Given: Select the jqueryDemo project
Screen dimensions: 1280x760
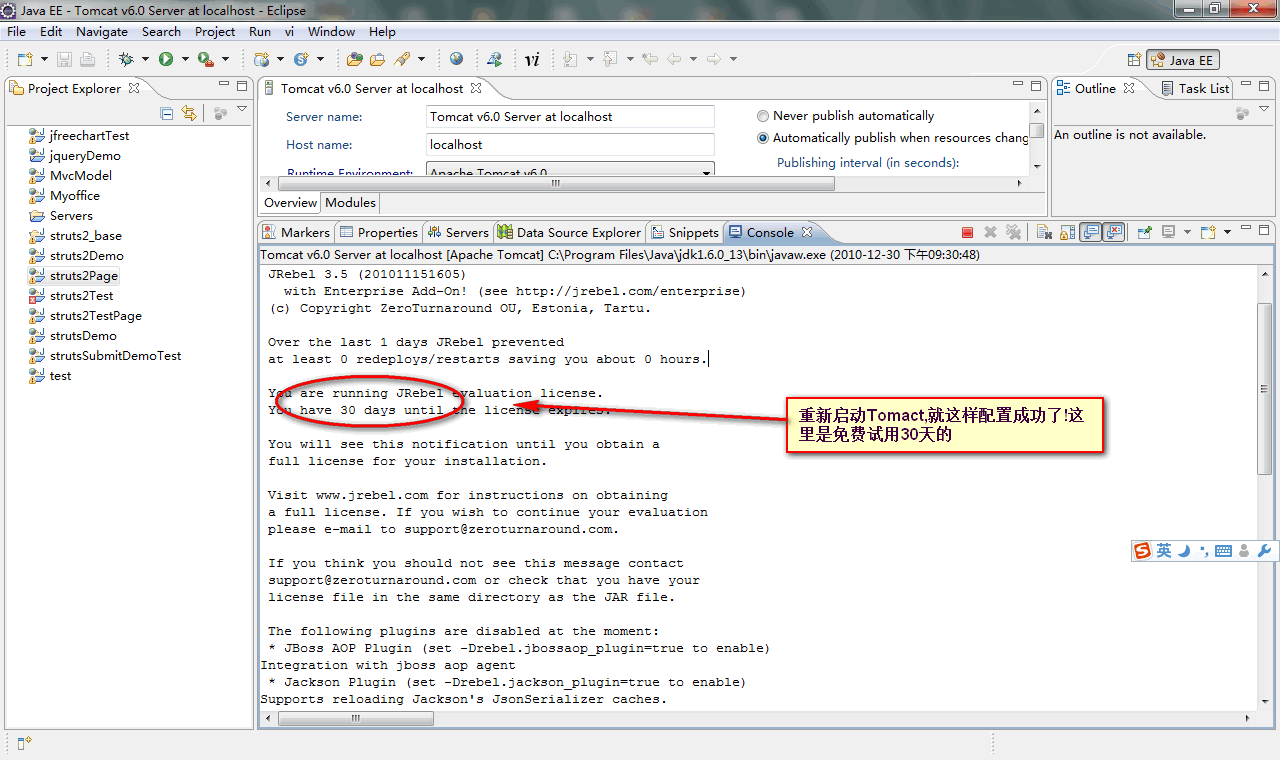Looking at the screenshot, I should tap(75, 156).
